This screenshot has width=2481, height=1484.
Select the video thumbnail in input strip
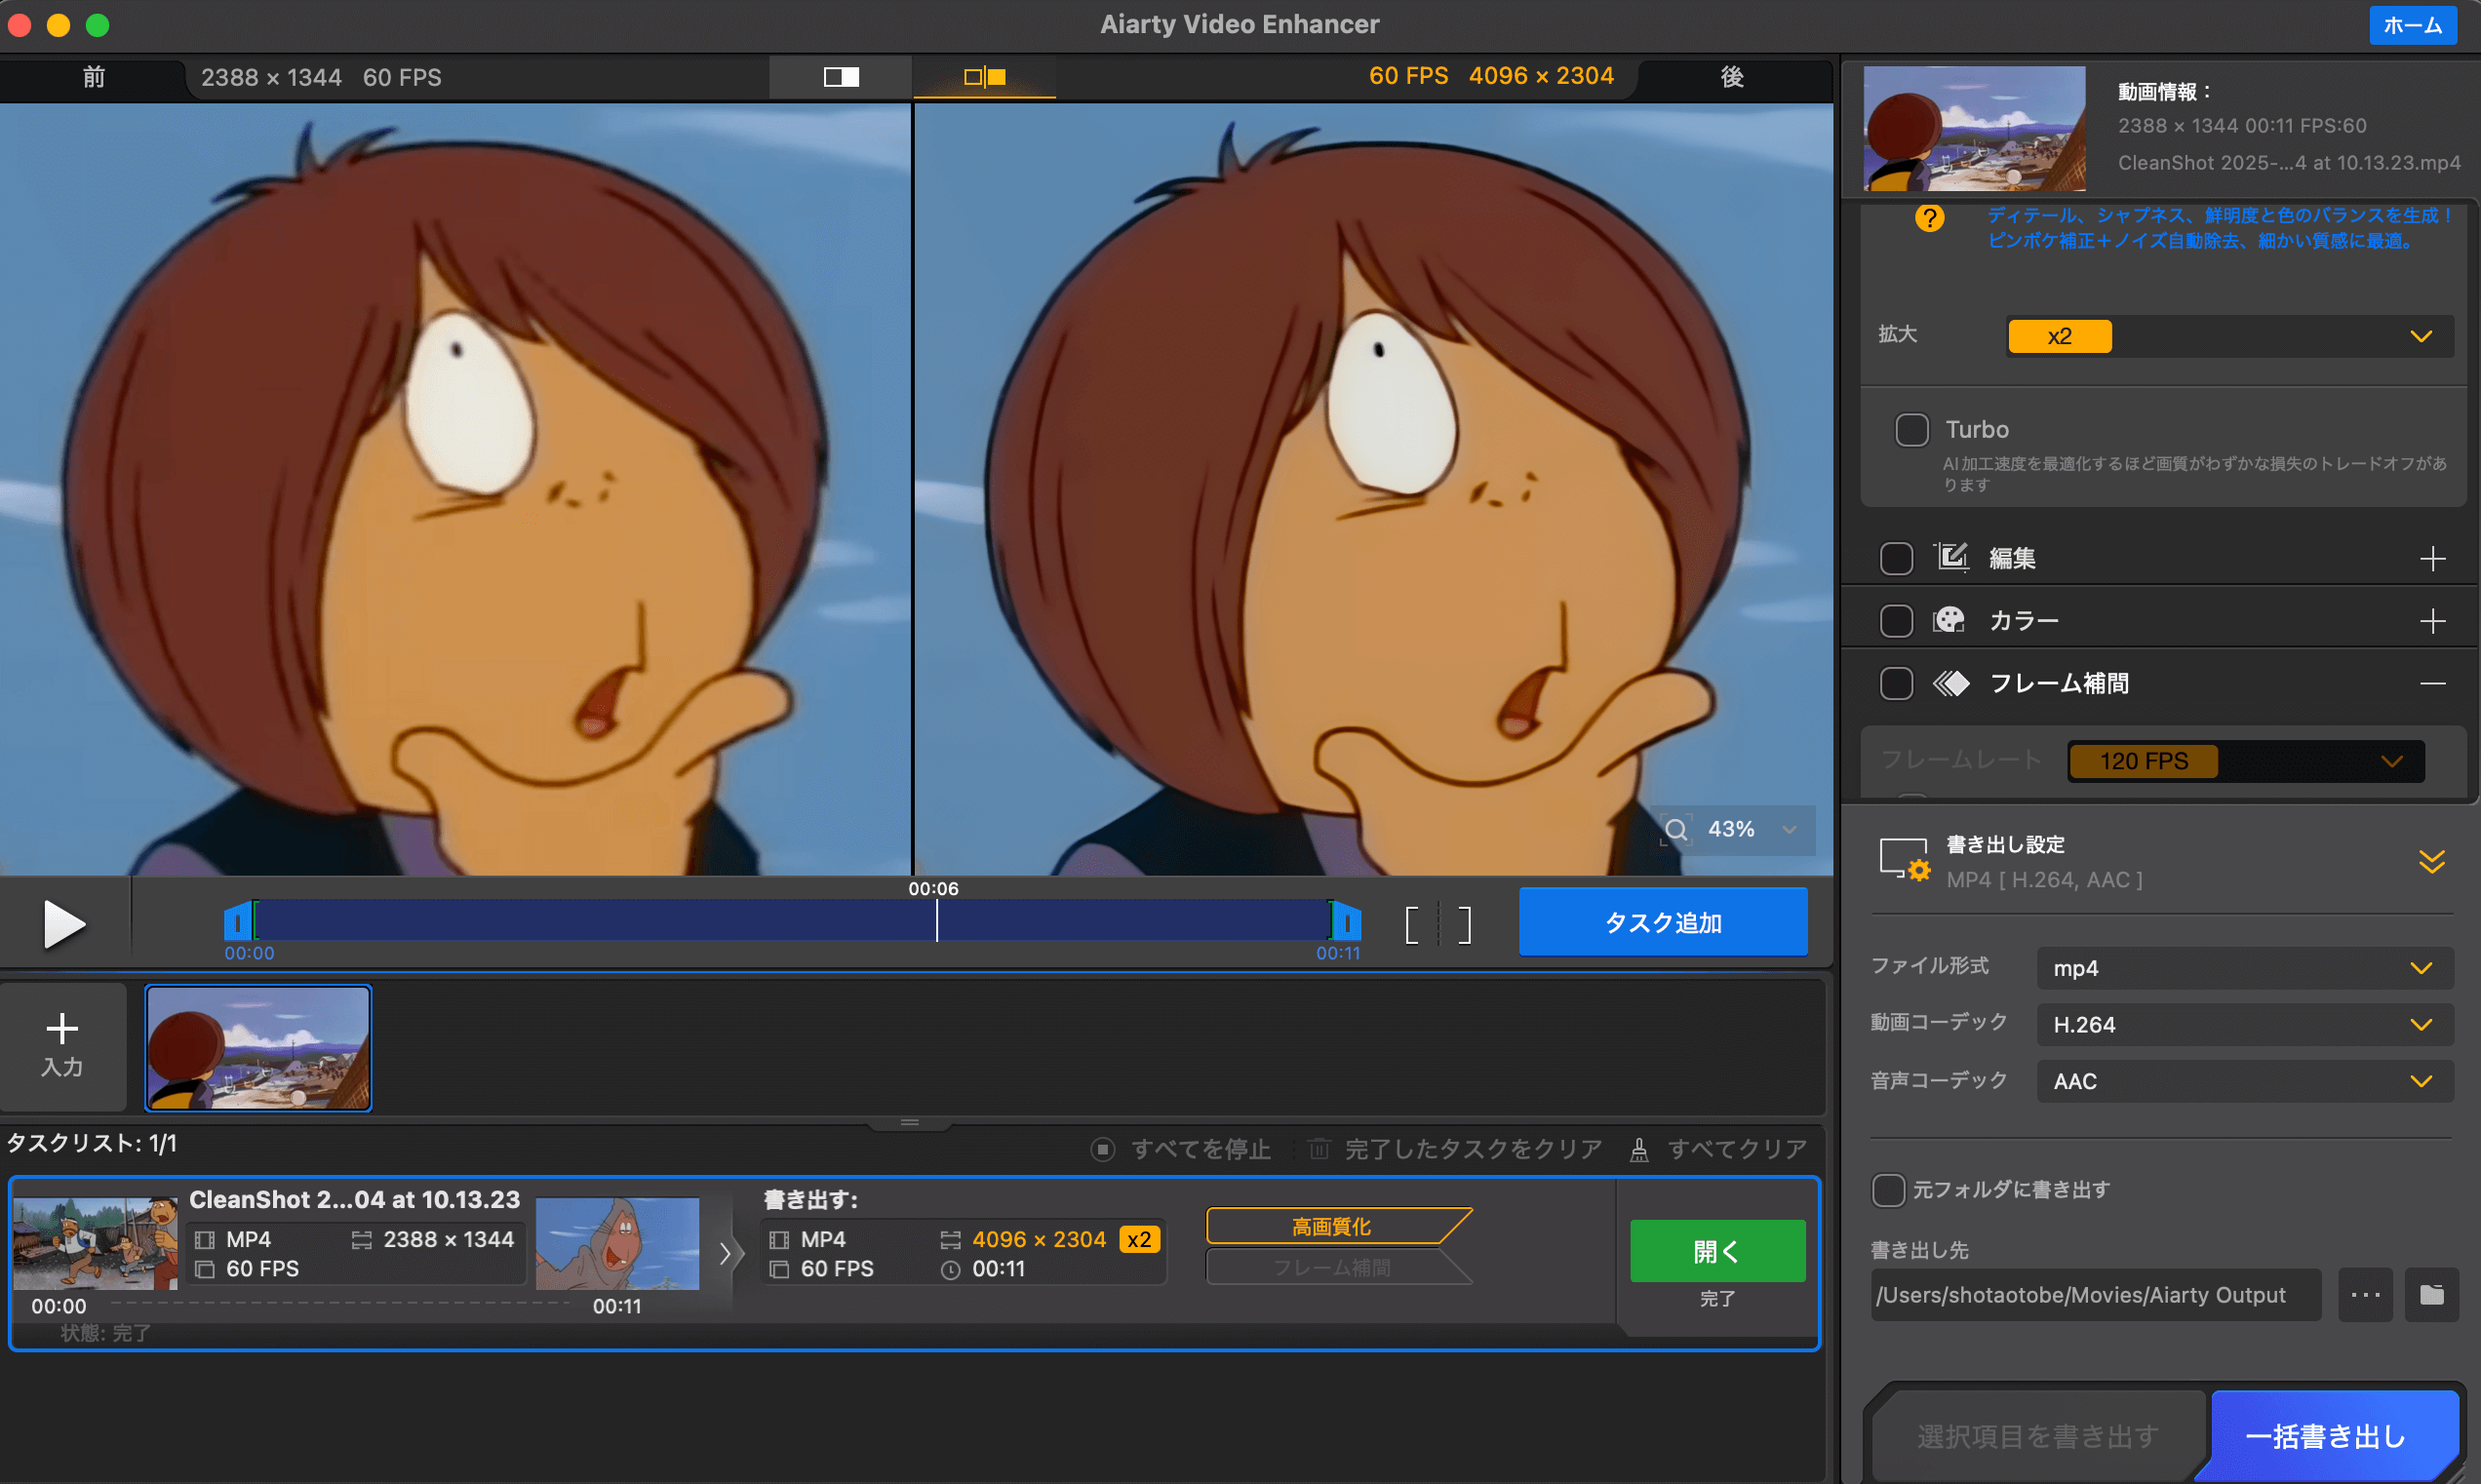pos(258,1047)
